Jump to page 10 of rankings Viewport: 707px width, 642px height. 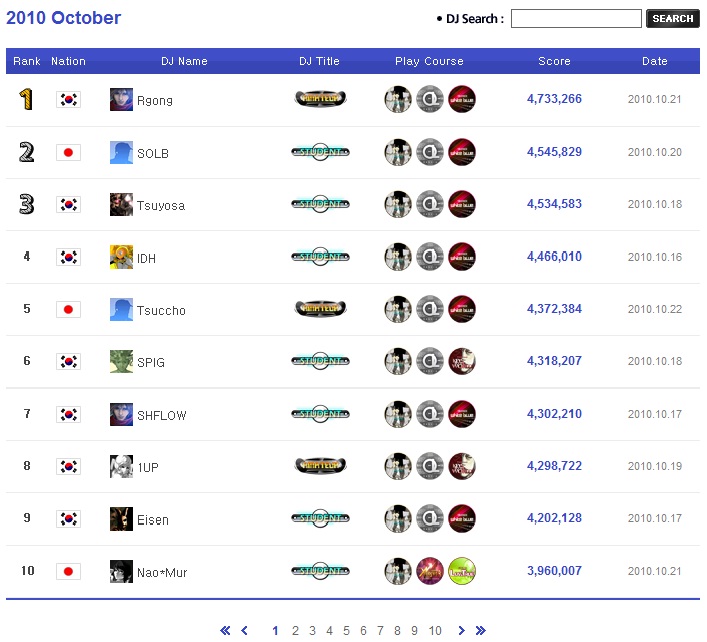click(x=435, y=631)
